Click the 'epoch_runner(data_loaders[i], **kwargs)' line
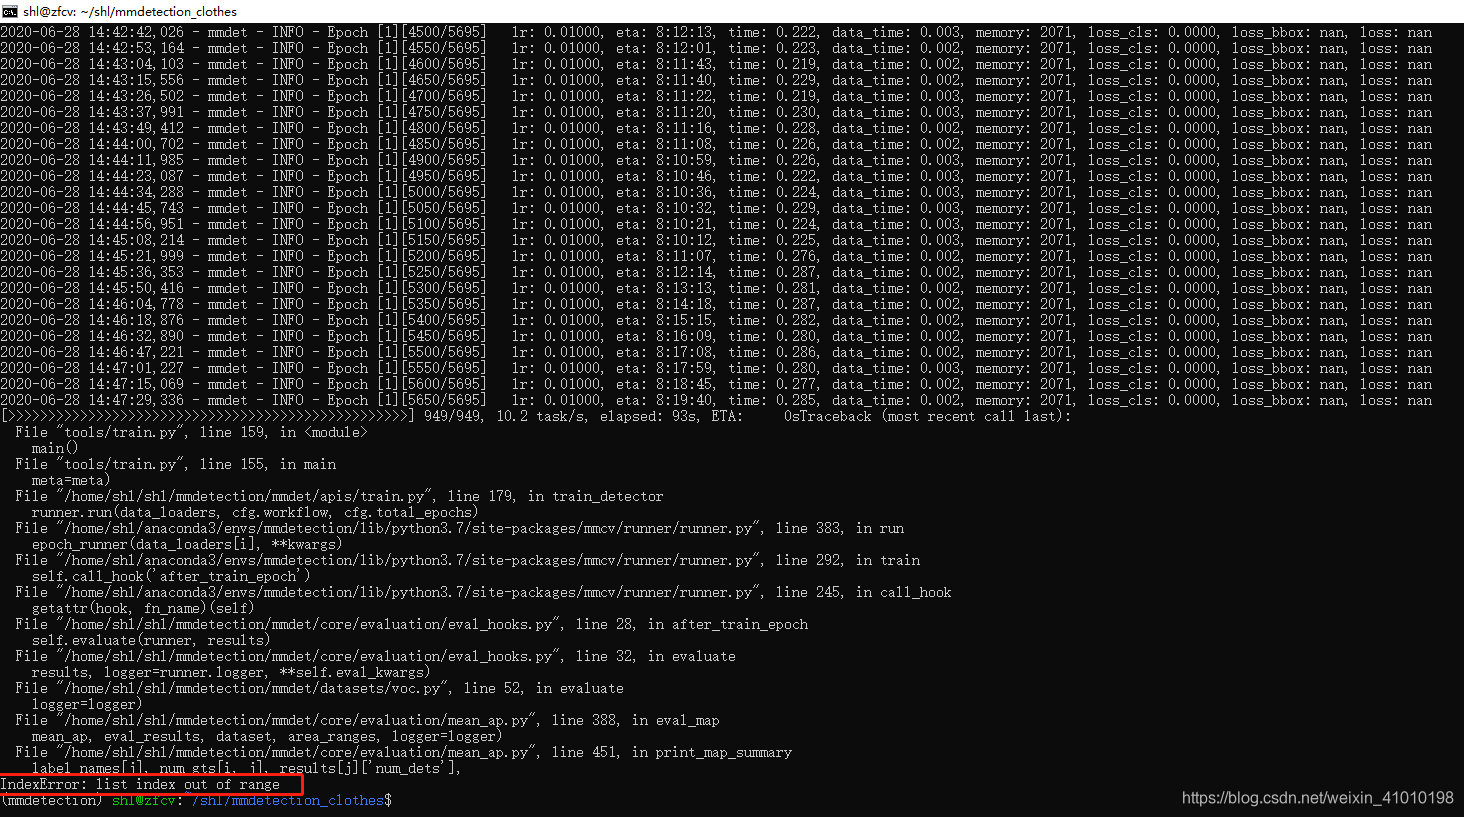1464x817 pixels. [x=187, y=544]
